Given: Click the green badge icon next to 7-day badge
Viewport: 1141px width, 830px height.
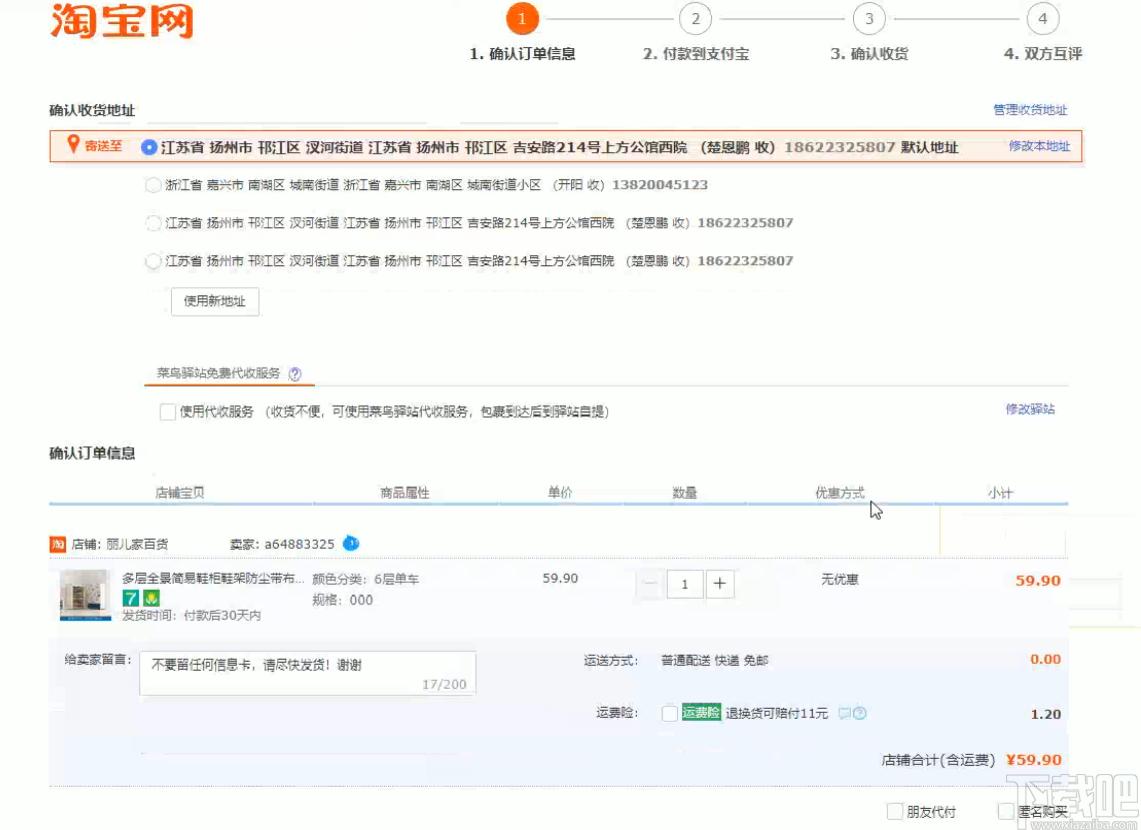Looking at the screenshot, I should 151,598.
